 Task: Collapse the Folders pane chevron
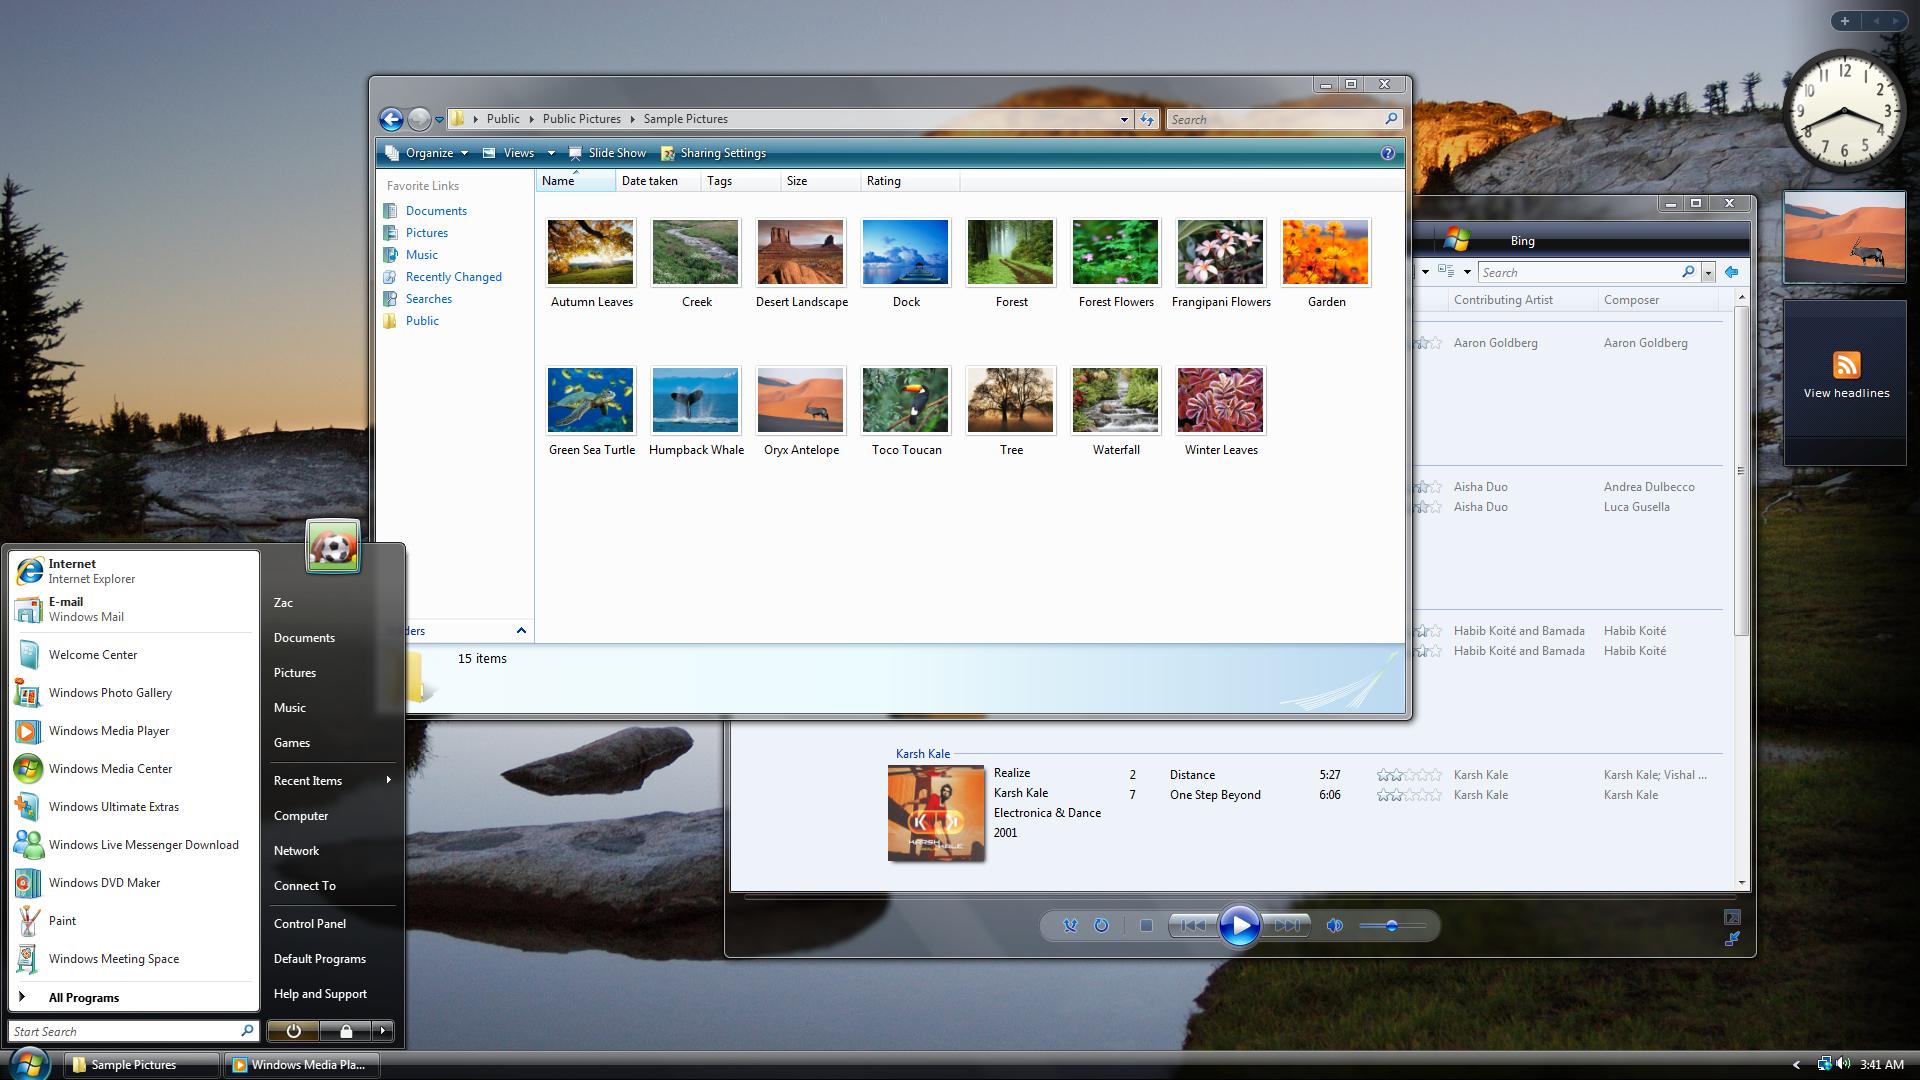click(520, 631)
